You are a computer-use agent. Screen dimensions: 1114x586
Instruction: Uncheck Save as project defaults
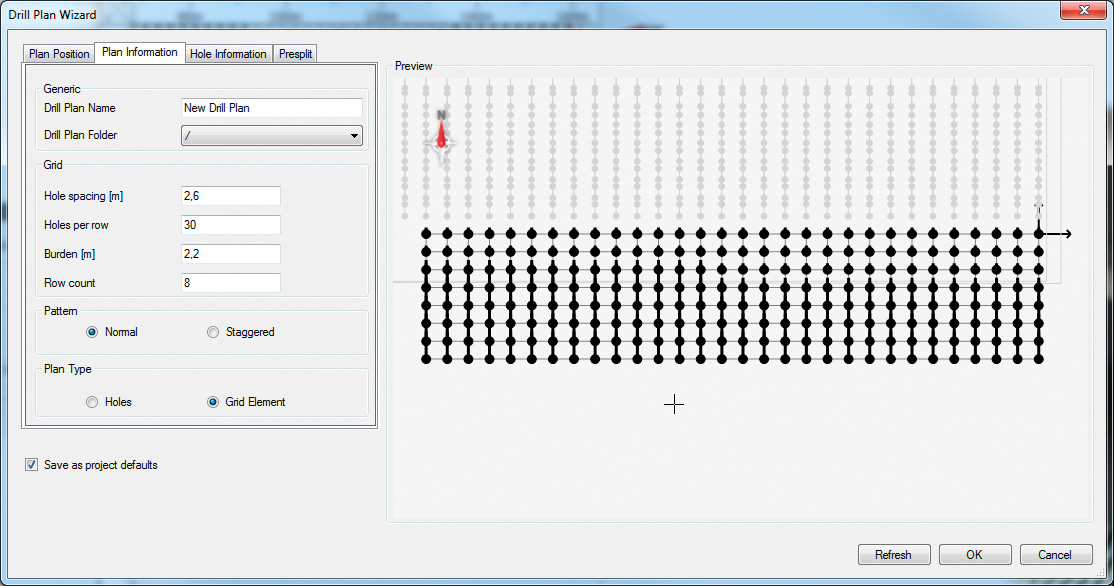pyautogui.click(x=31, y=464)
